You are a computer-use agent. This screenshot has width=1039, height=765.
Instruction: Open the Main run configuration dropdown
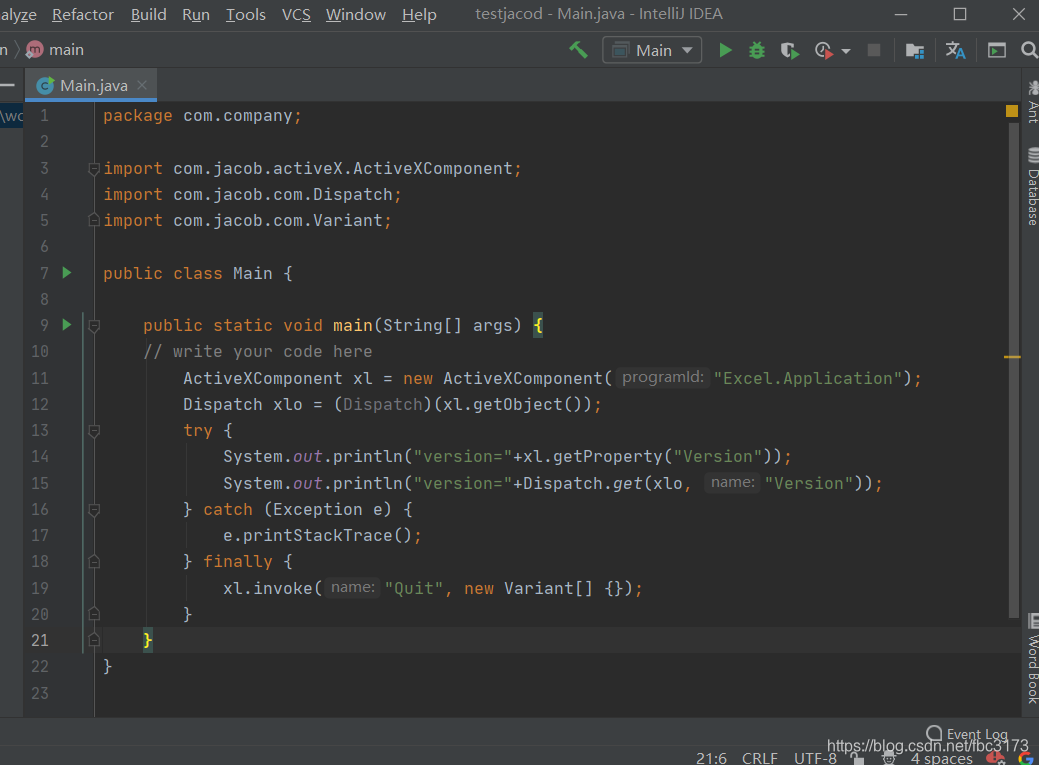[x=652, y=50]
